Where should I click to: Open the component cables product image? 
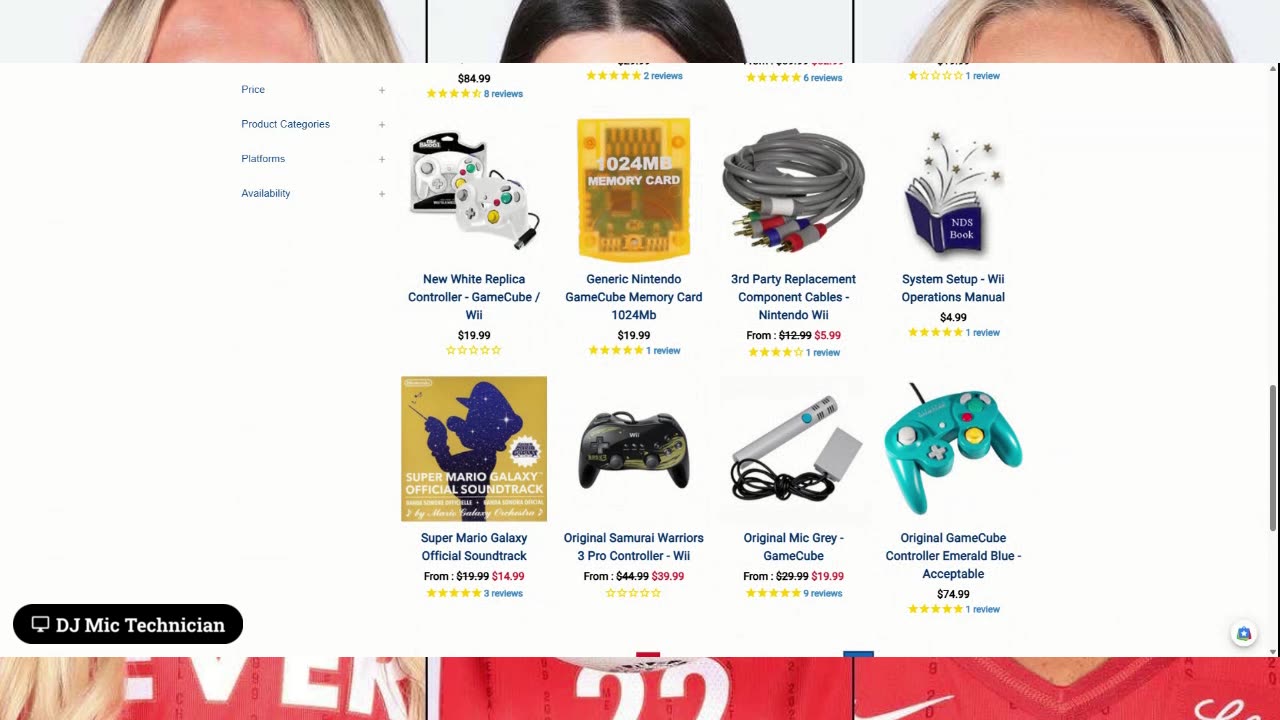click(x=793, y=190)
